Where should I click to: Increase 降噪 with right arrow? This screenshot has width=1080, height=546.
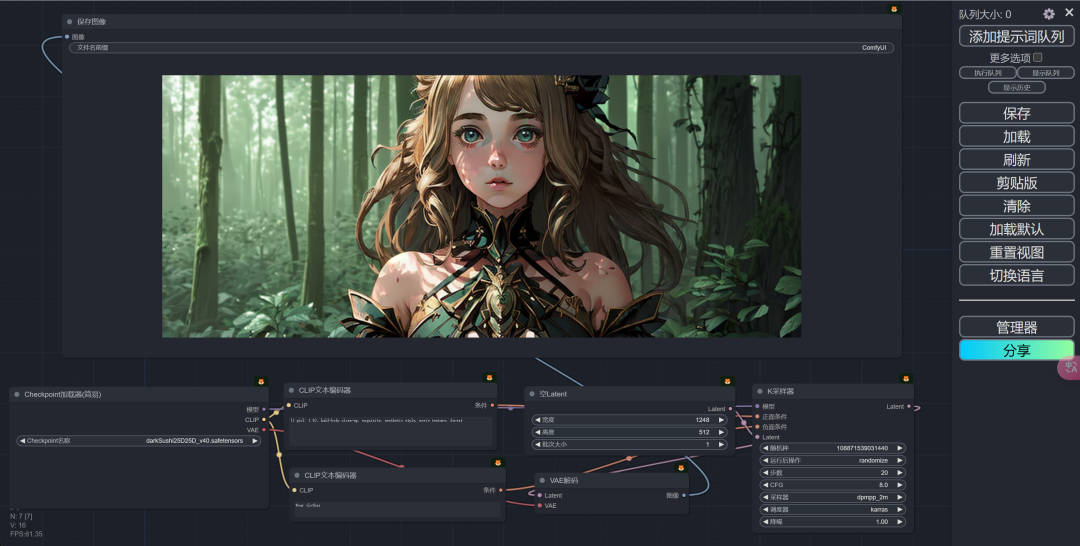point(900,522)
